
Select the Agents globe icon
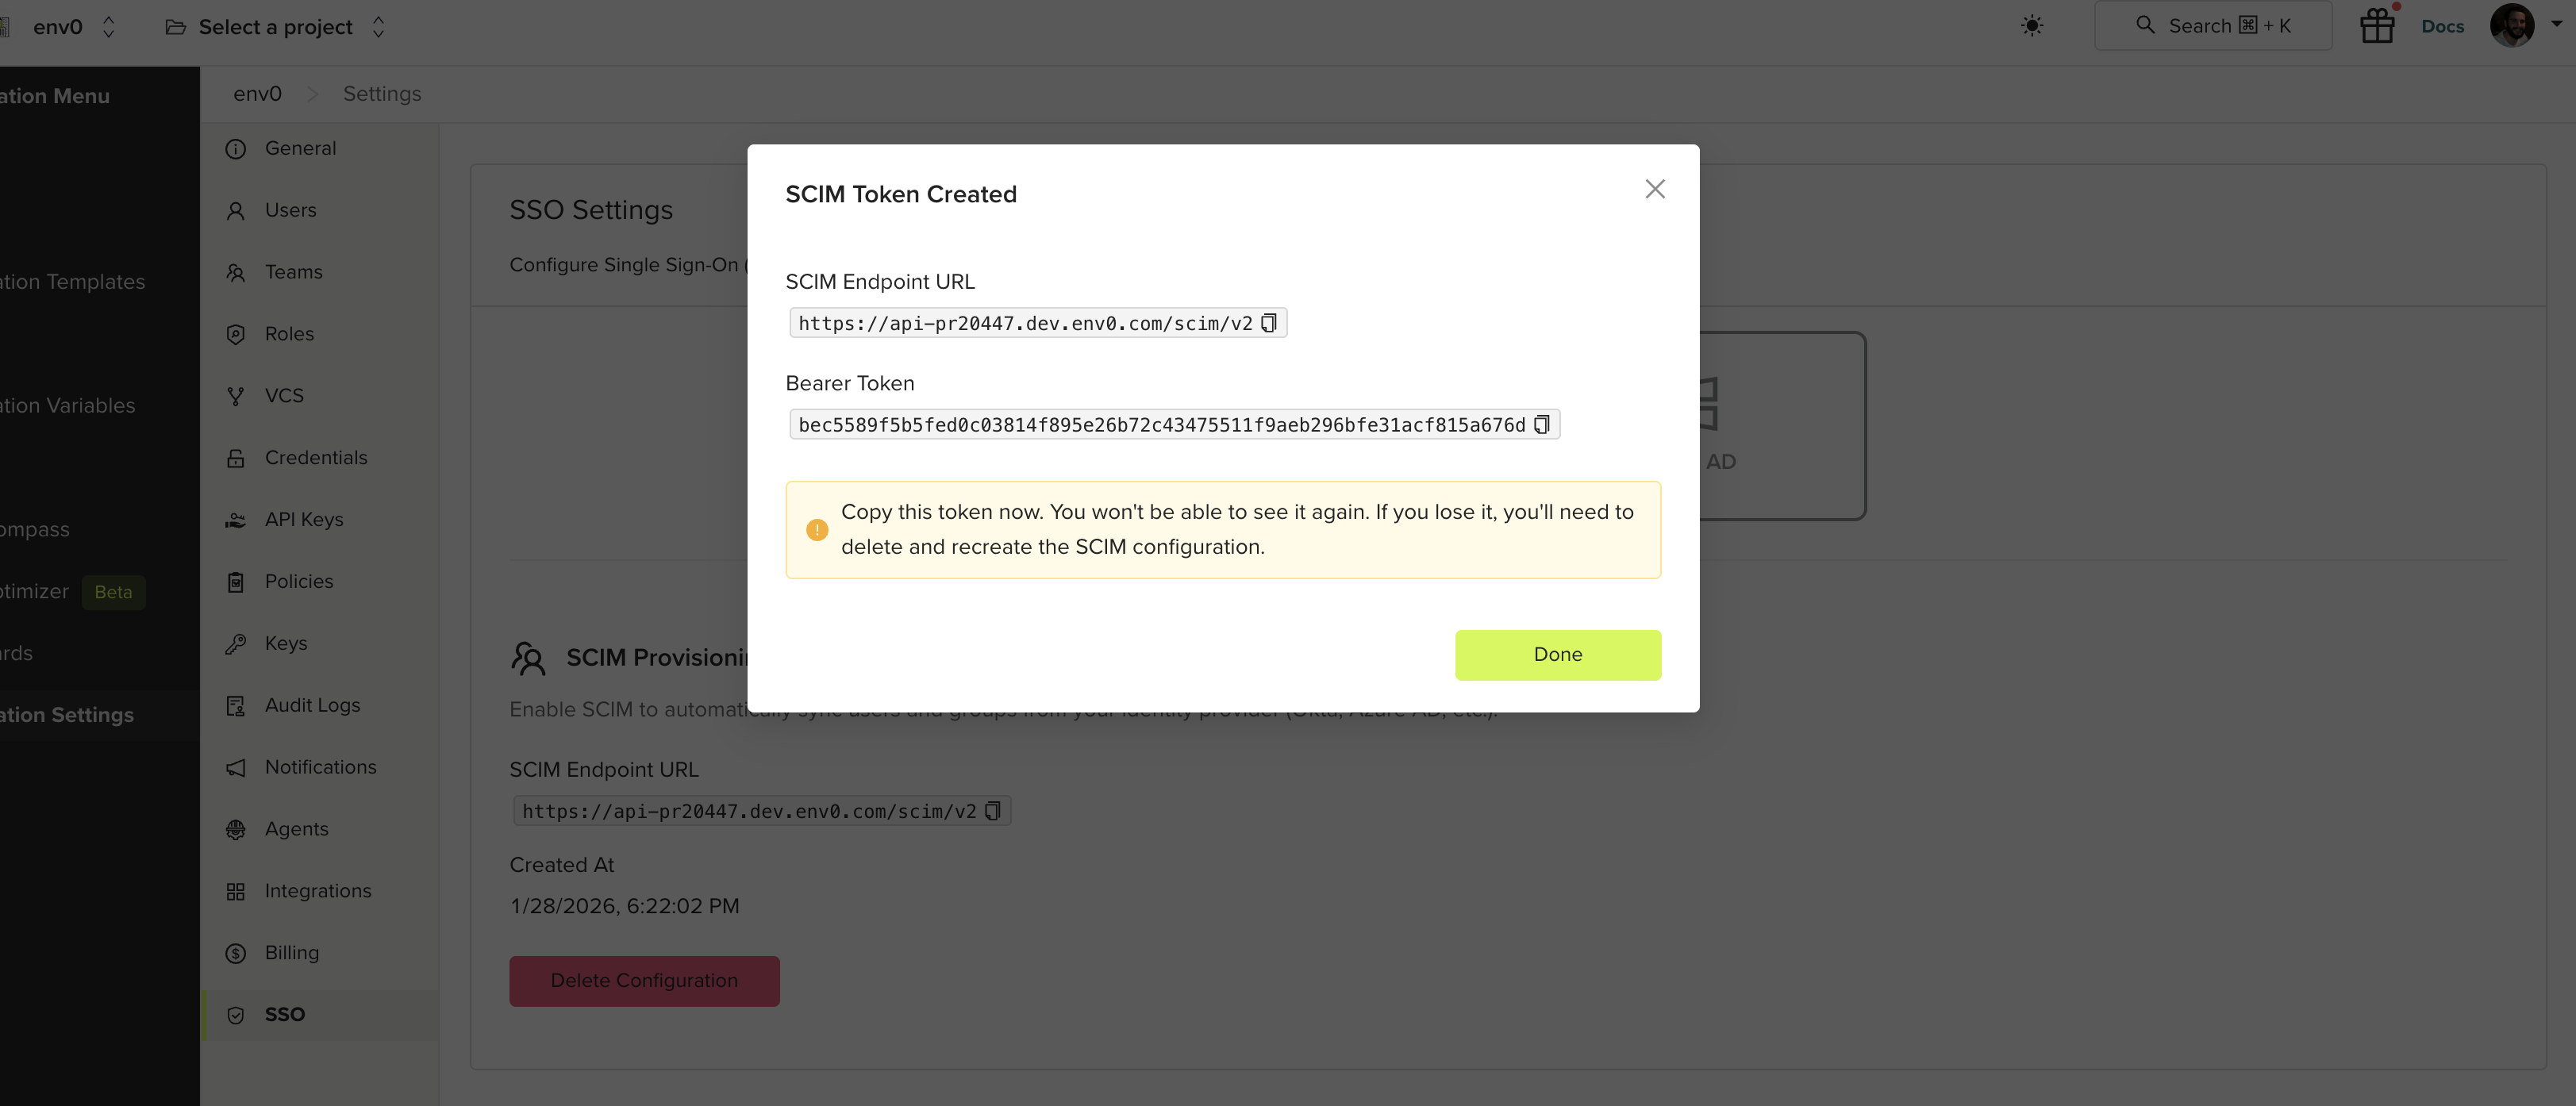pos(236,829)
